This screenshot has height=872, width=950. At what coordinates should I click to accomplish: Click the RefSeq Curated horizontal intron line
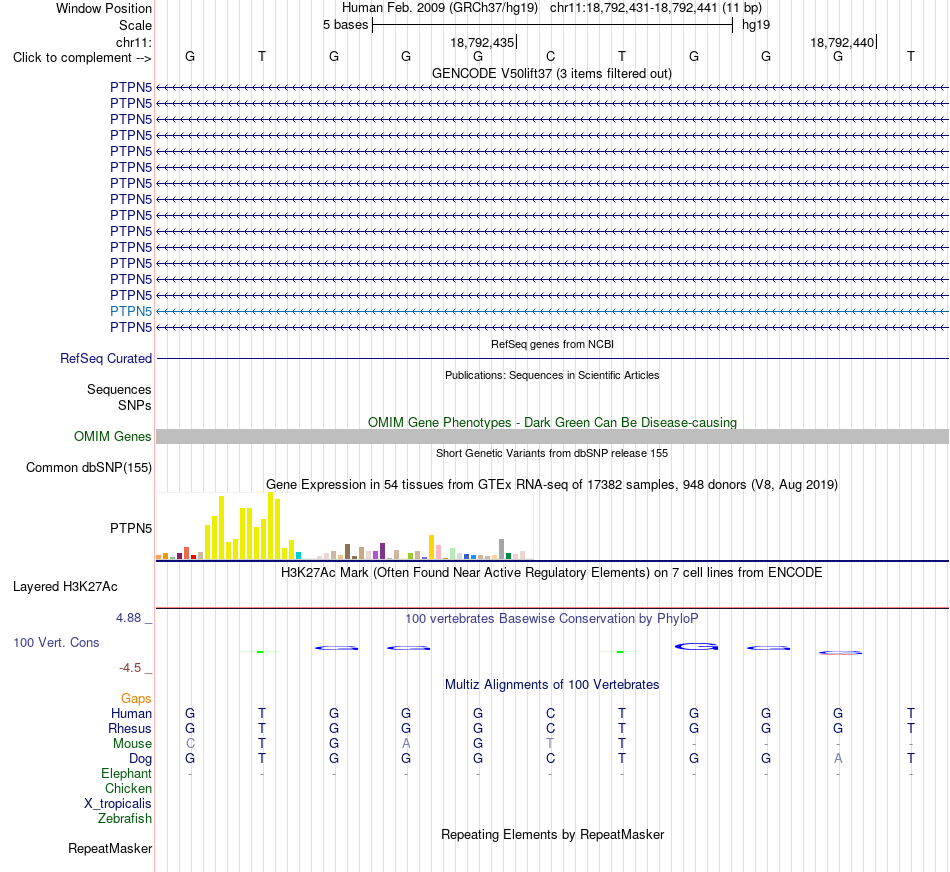[552, 359]
